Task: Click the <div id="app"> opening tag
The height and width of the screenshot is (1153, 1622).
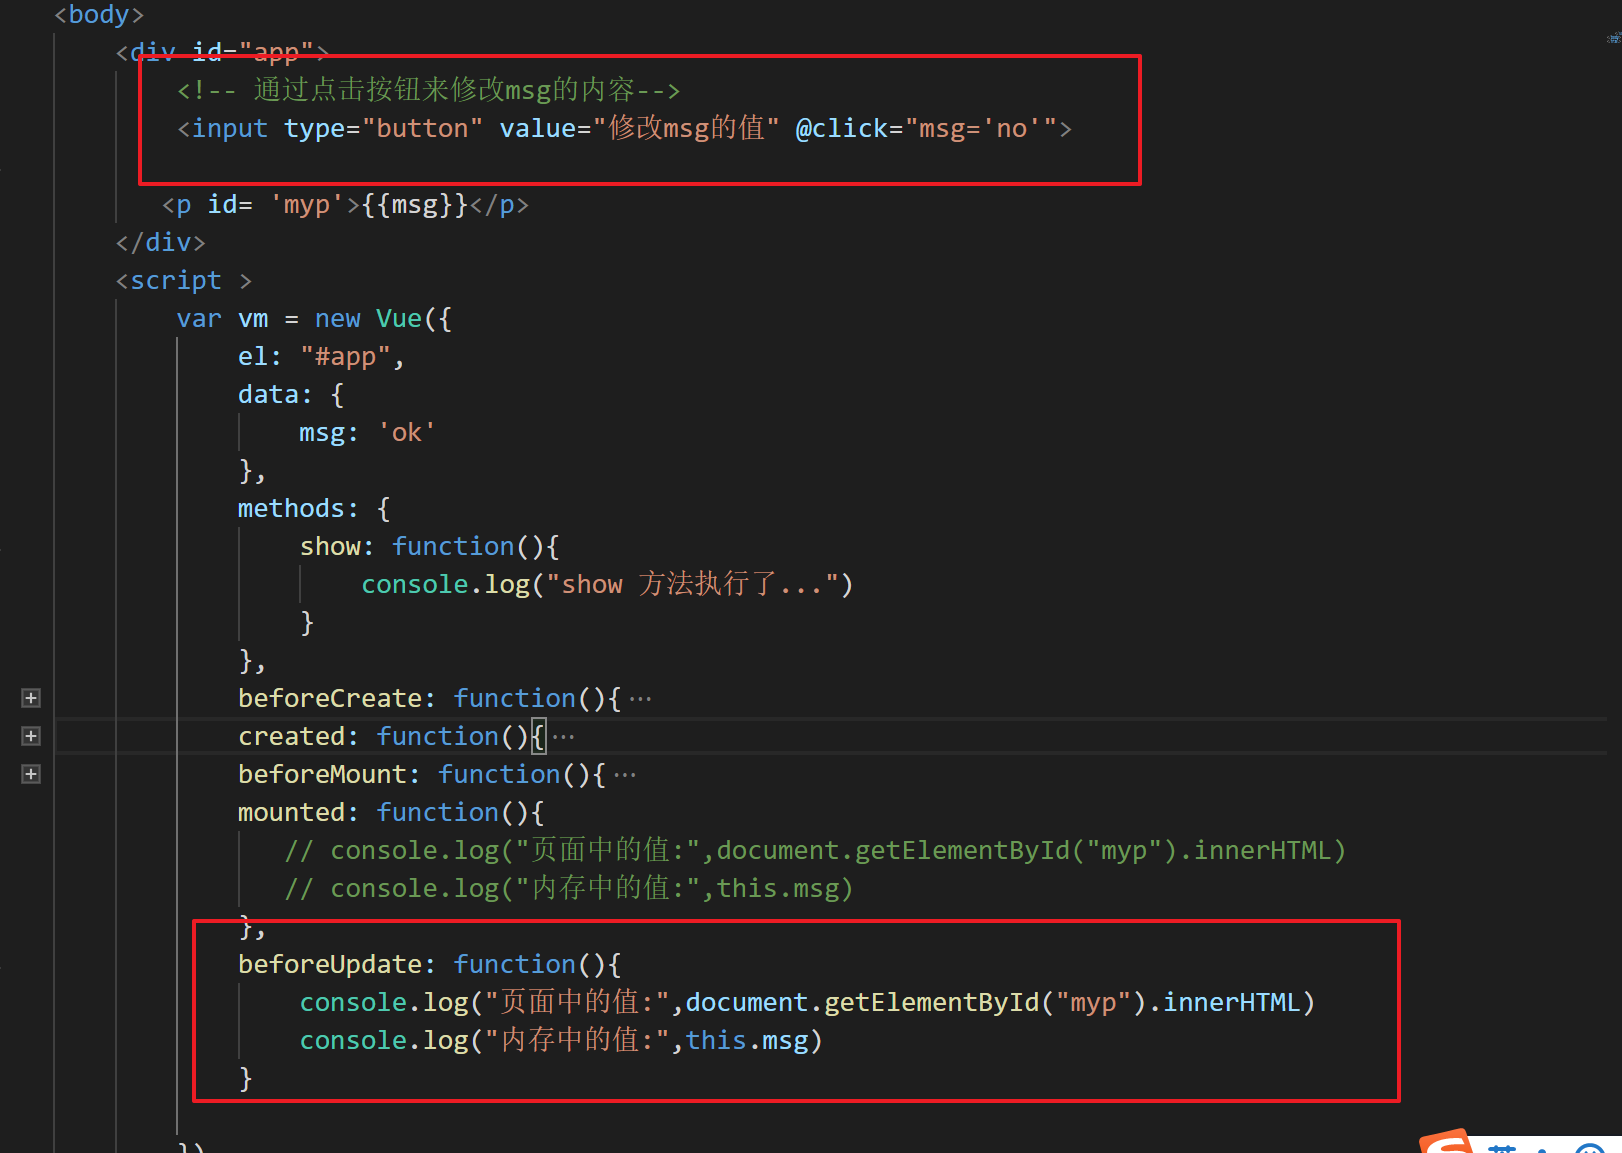Action: pyautogui.click(x=222, y=52)
